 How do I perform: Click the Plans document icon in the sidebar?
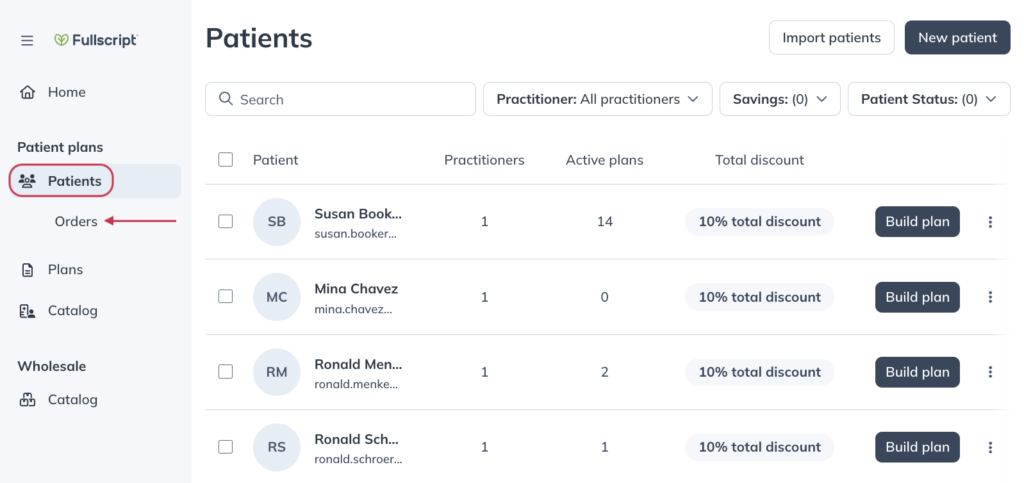pos(27,270)
